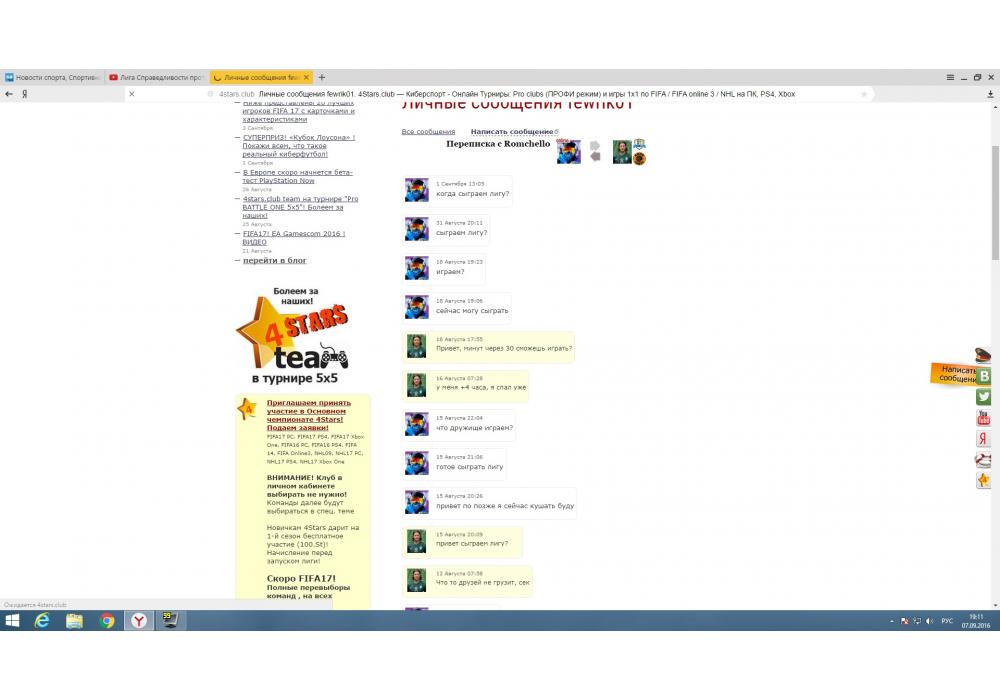Image resolution: width=1000 pixels, height=700 pixels.
Task: Click 'Написать сообщение' link
Action: 512,131
